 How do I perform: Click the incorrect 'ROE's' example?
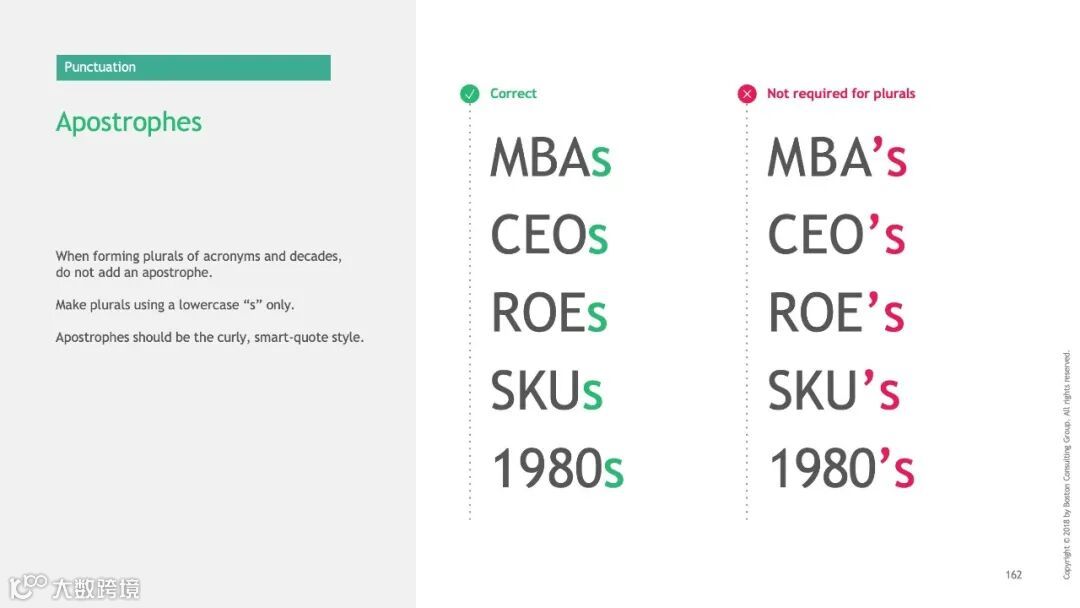[x=836, y=314]
